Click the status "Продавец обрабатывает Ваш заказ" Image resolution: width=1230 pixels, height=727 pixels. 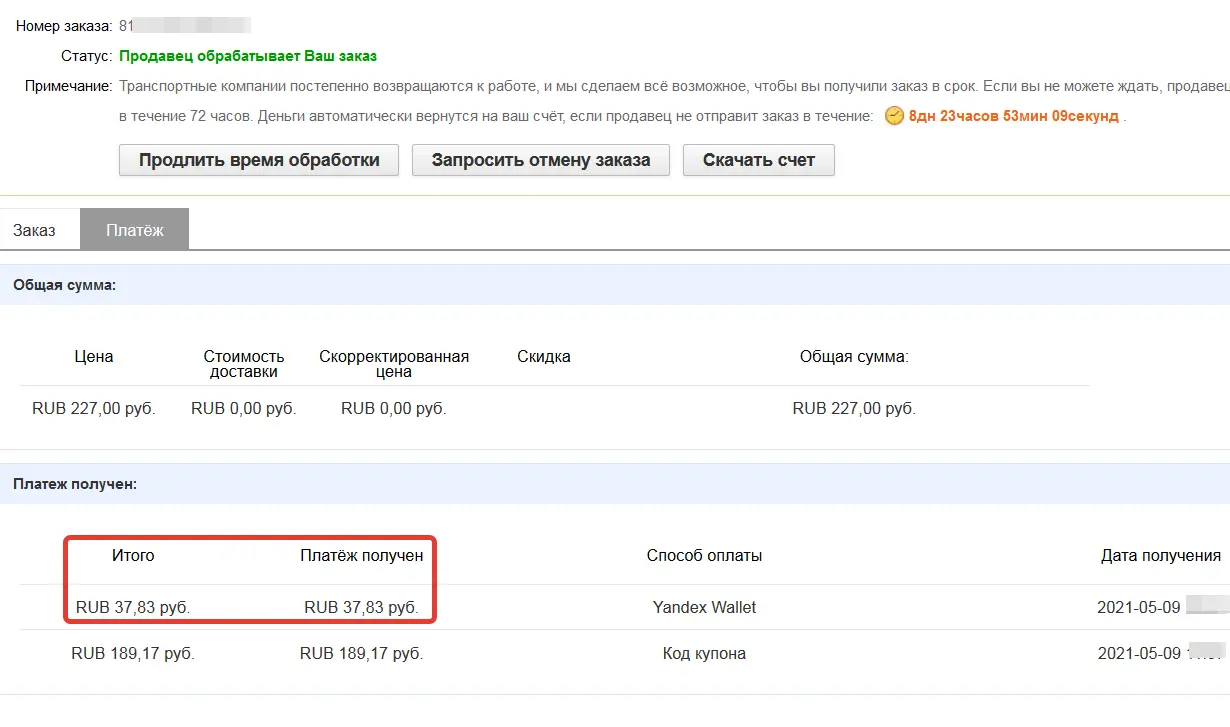(248, 56)
